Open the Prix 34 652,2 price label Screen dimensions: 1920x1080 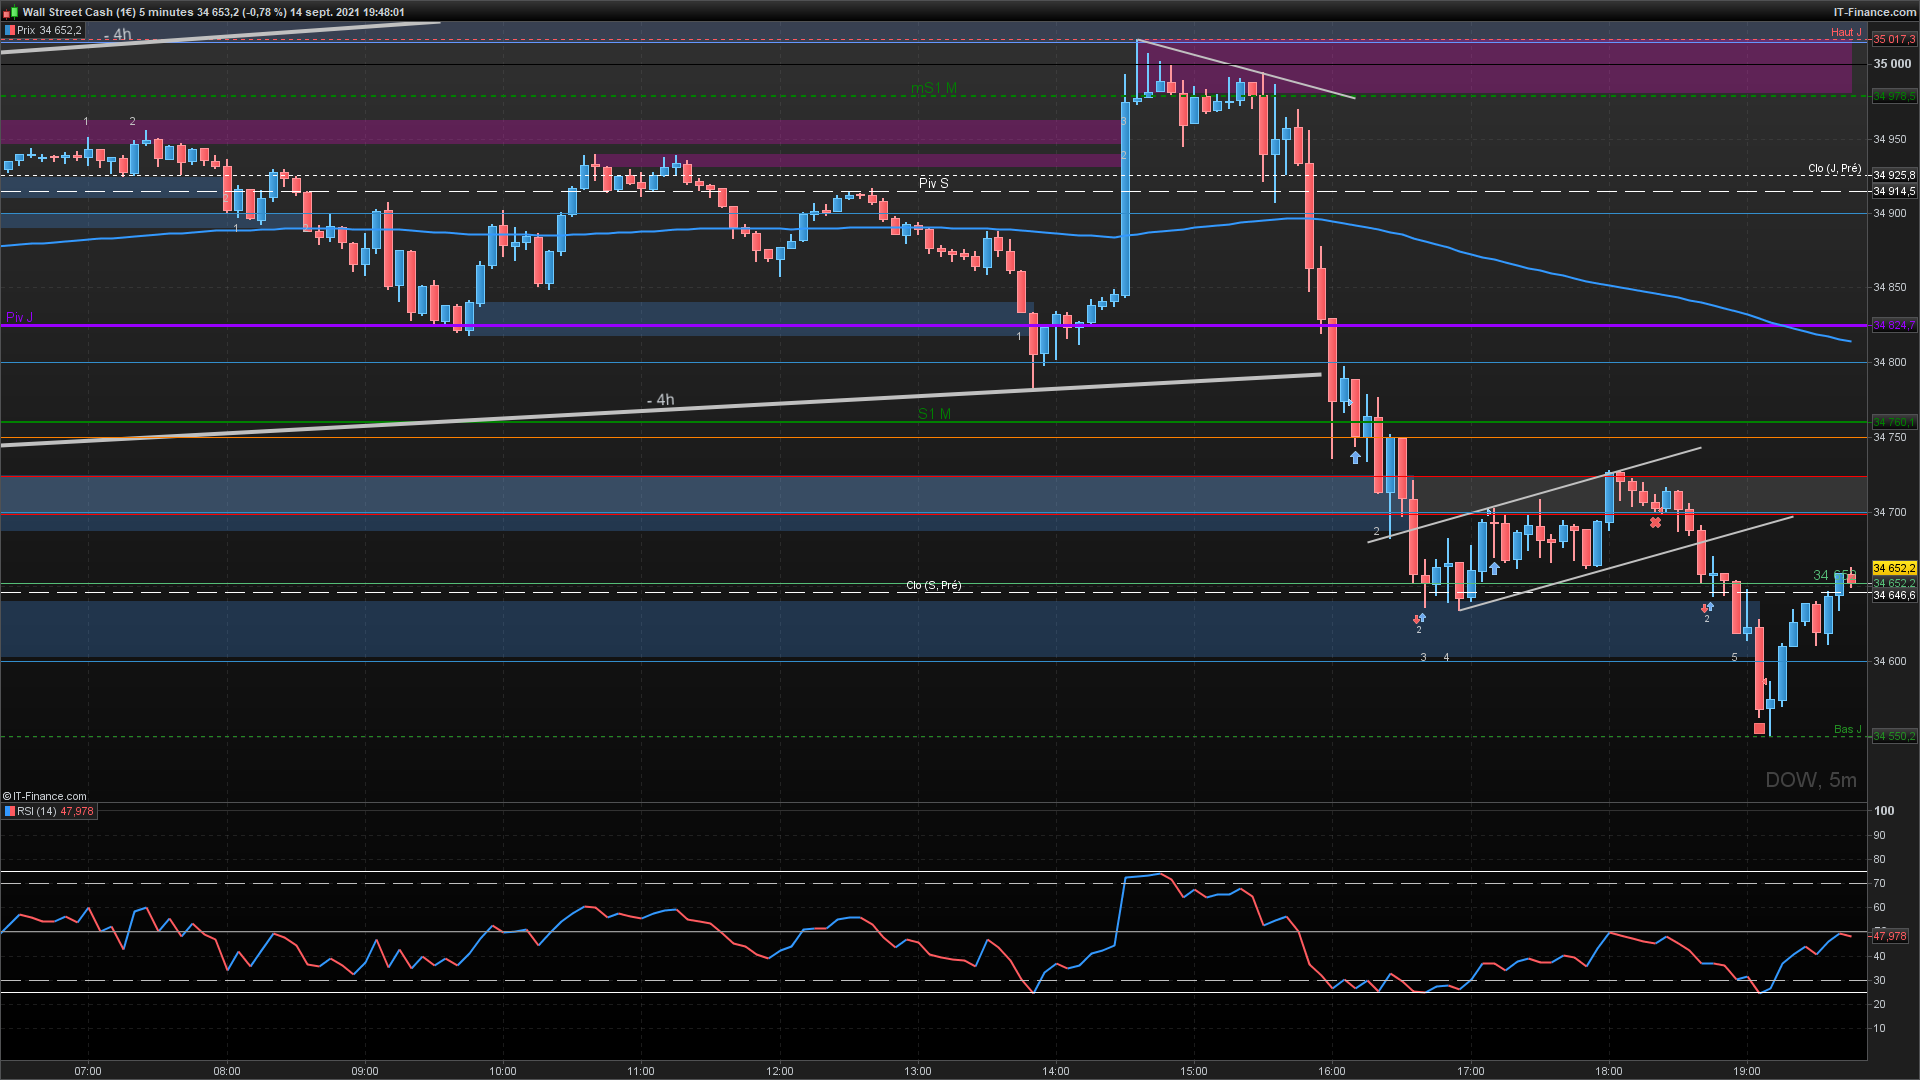point(49,31)
